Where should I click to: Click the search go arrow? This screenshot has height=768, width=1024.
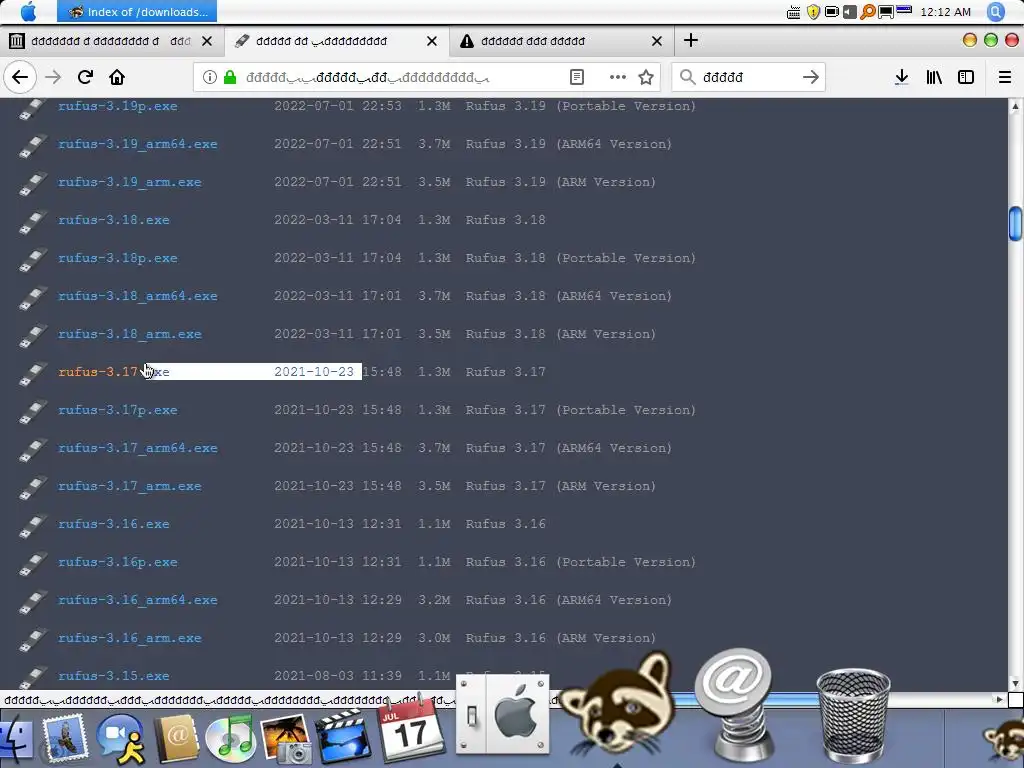810,77
